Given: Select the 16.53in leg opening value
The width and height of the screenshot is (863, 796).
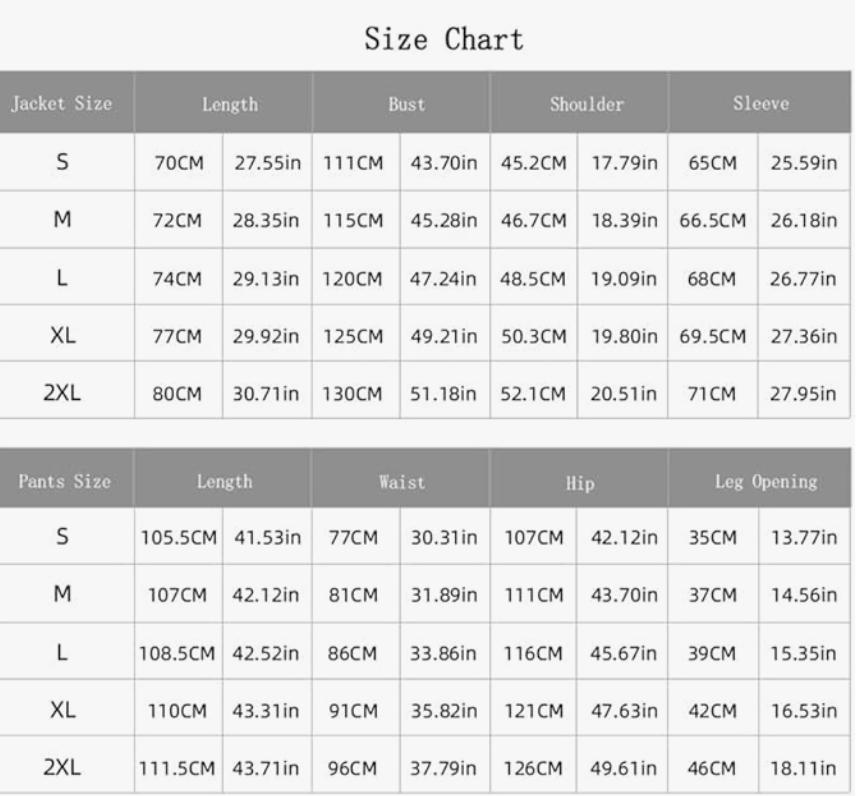Looking at the screenshot, I should [x=804, y=710].
